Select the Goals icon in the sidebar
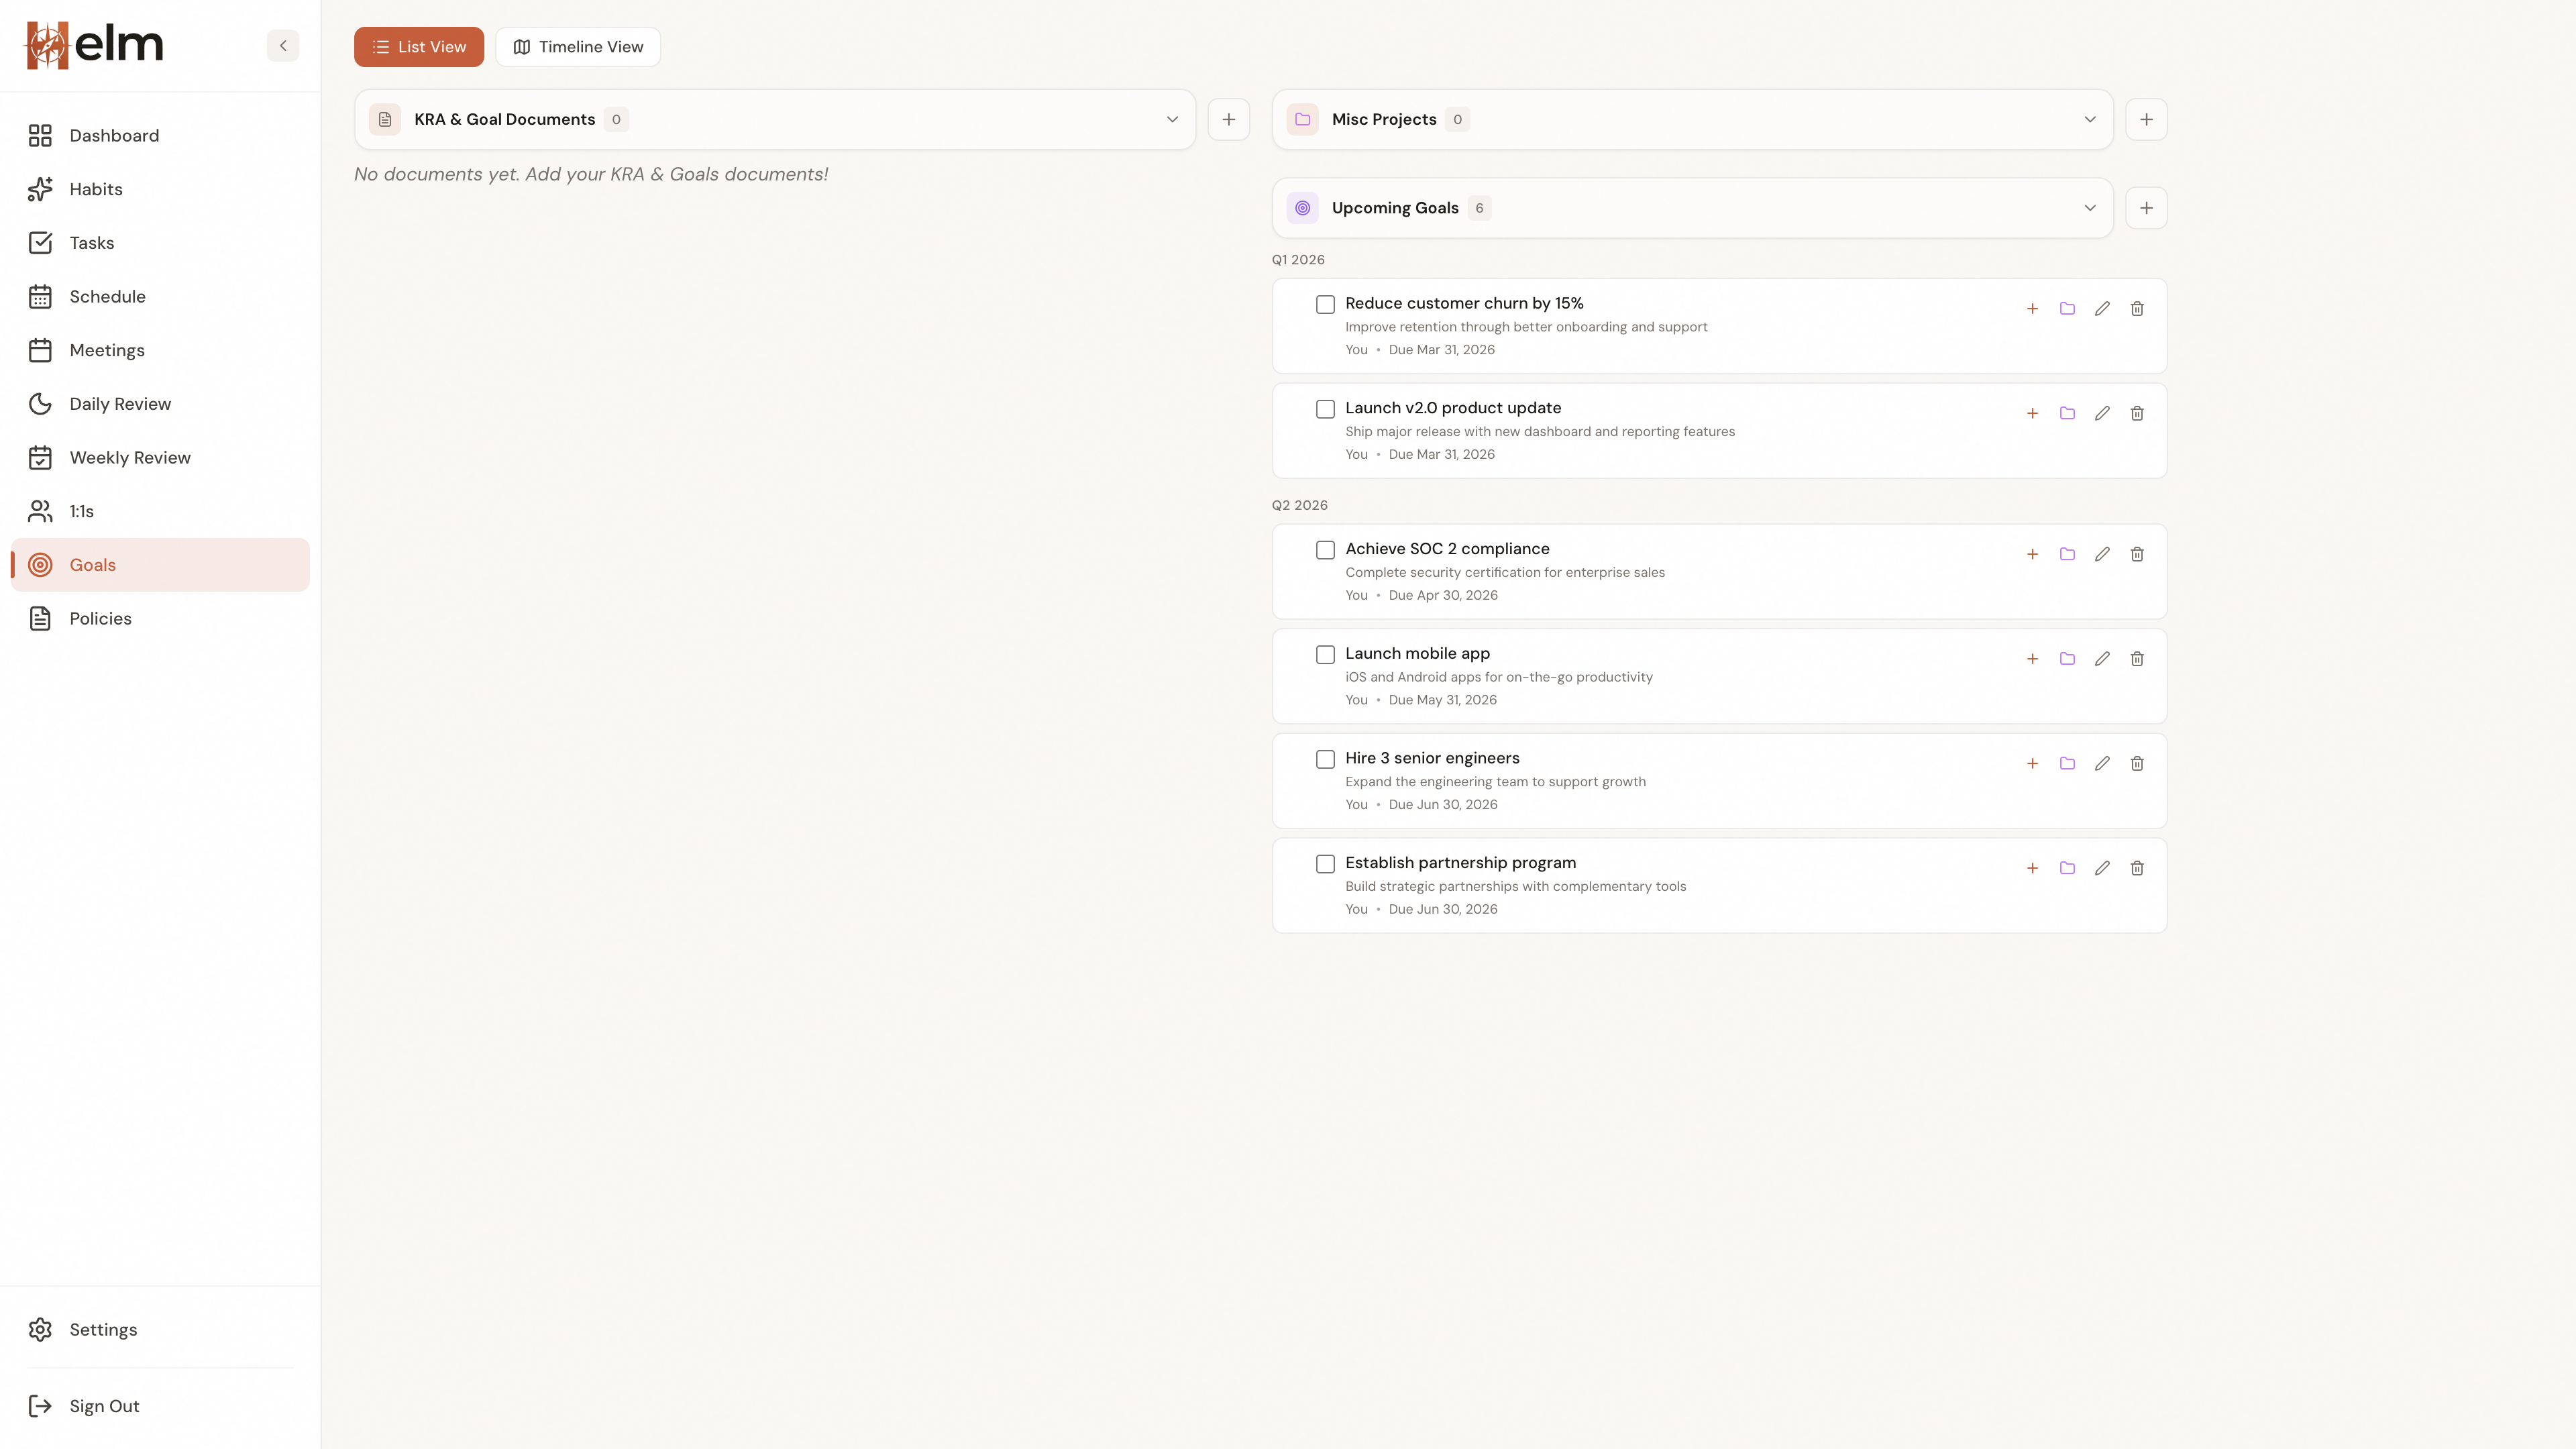Image resolution: width=2576 pixels, height=1449 pixels. 40,564
